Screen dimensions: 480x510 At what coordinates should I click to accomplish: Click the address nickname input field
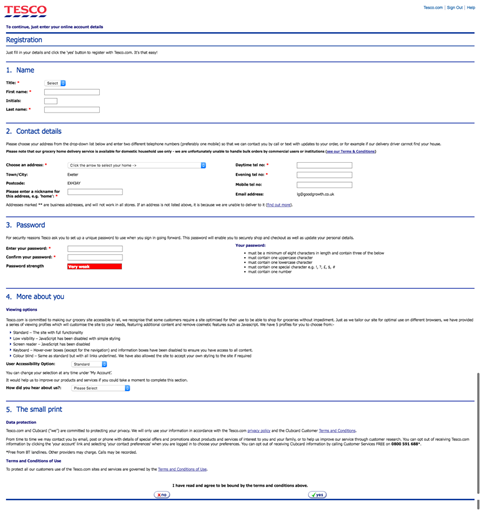(95, 192)
